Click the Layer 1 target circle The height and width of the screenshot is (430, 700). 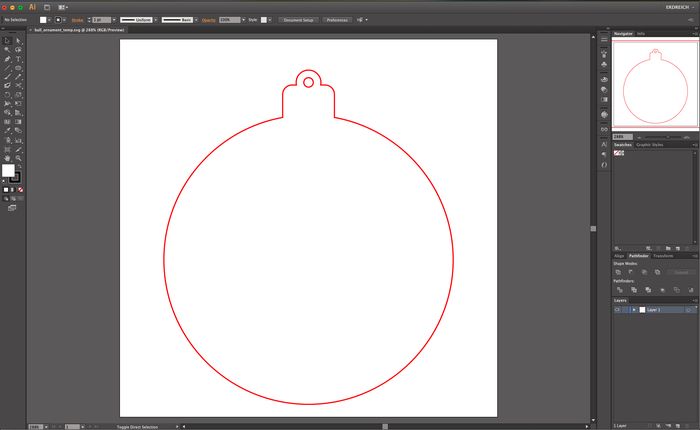[688, 310]
